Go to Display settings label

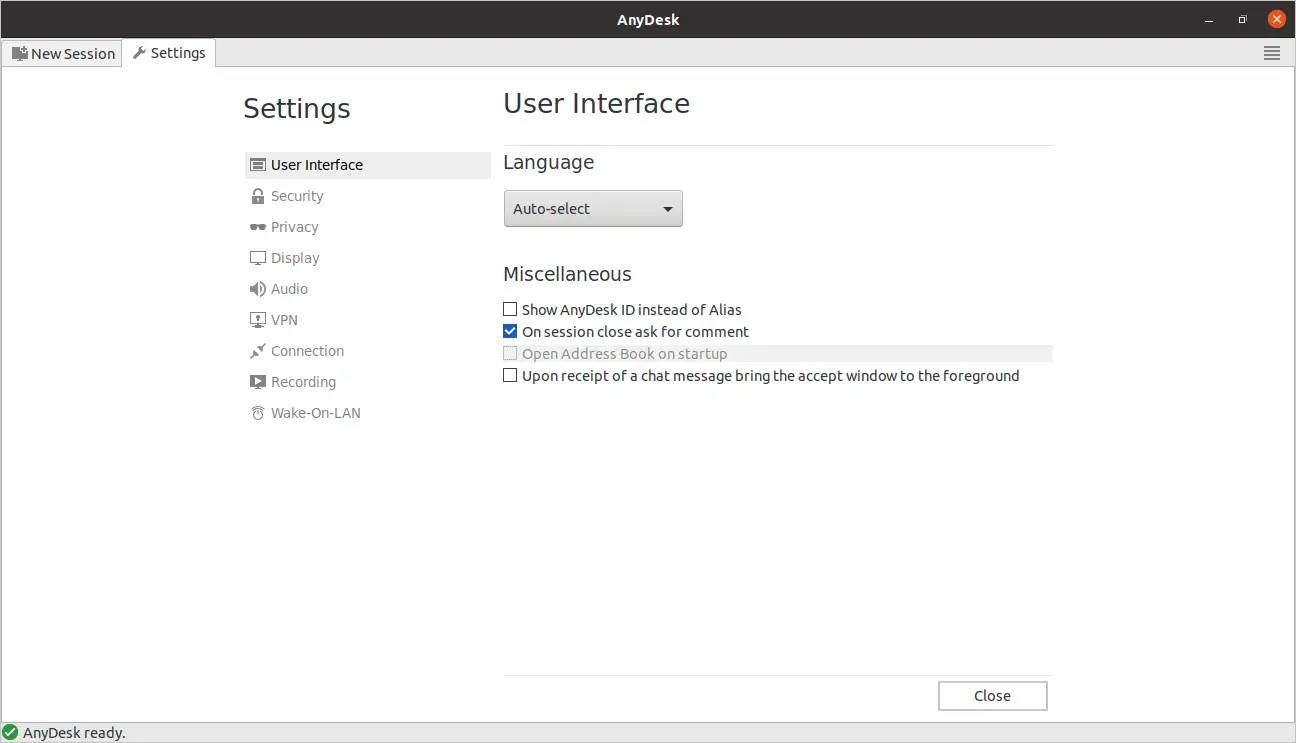pyautogui.click(x=295, y=258)
